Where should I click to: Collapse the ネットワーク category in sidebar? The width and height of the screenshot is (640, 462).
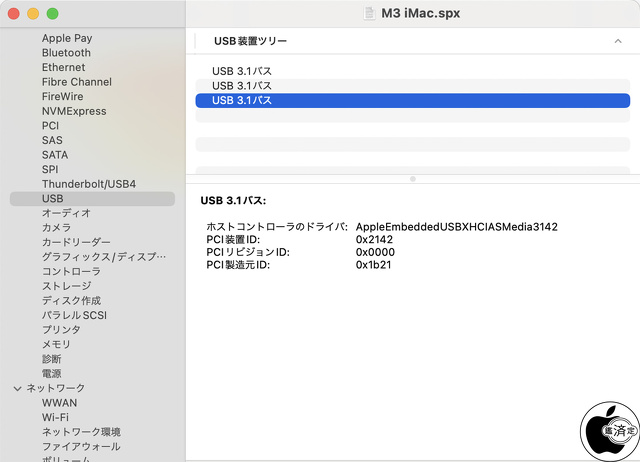pos(17,388)
